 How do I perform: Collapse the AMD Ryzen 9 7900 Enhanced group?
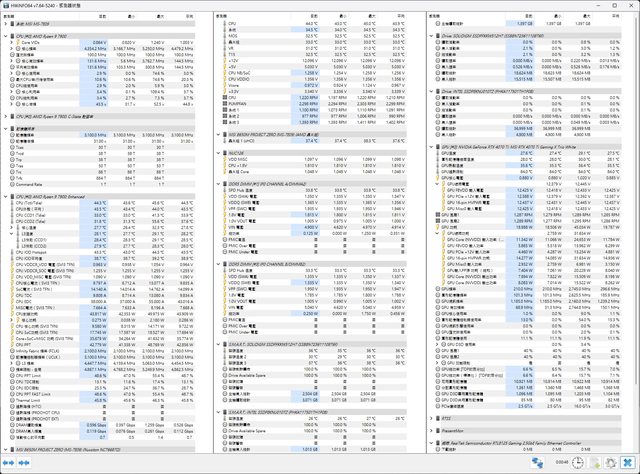pyautogui.click(x=4, y=197)
